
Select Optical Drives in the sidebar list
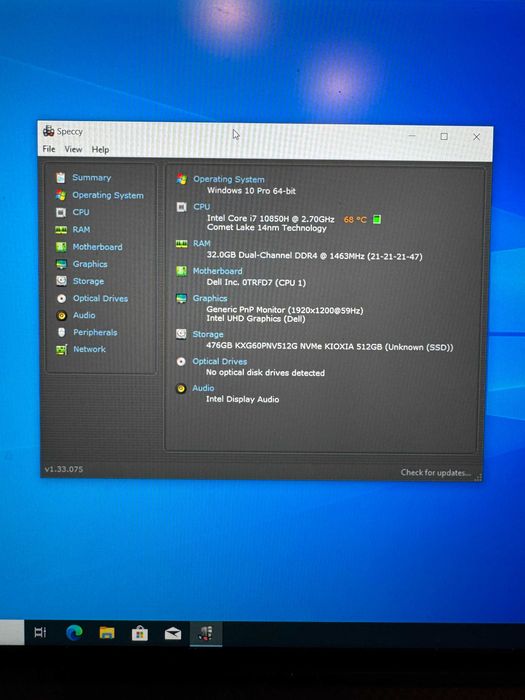point(100,298)
